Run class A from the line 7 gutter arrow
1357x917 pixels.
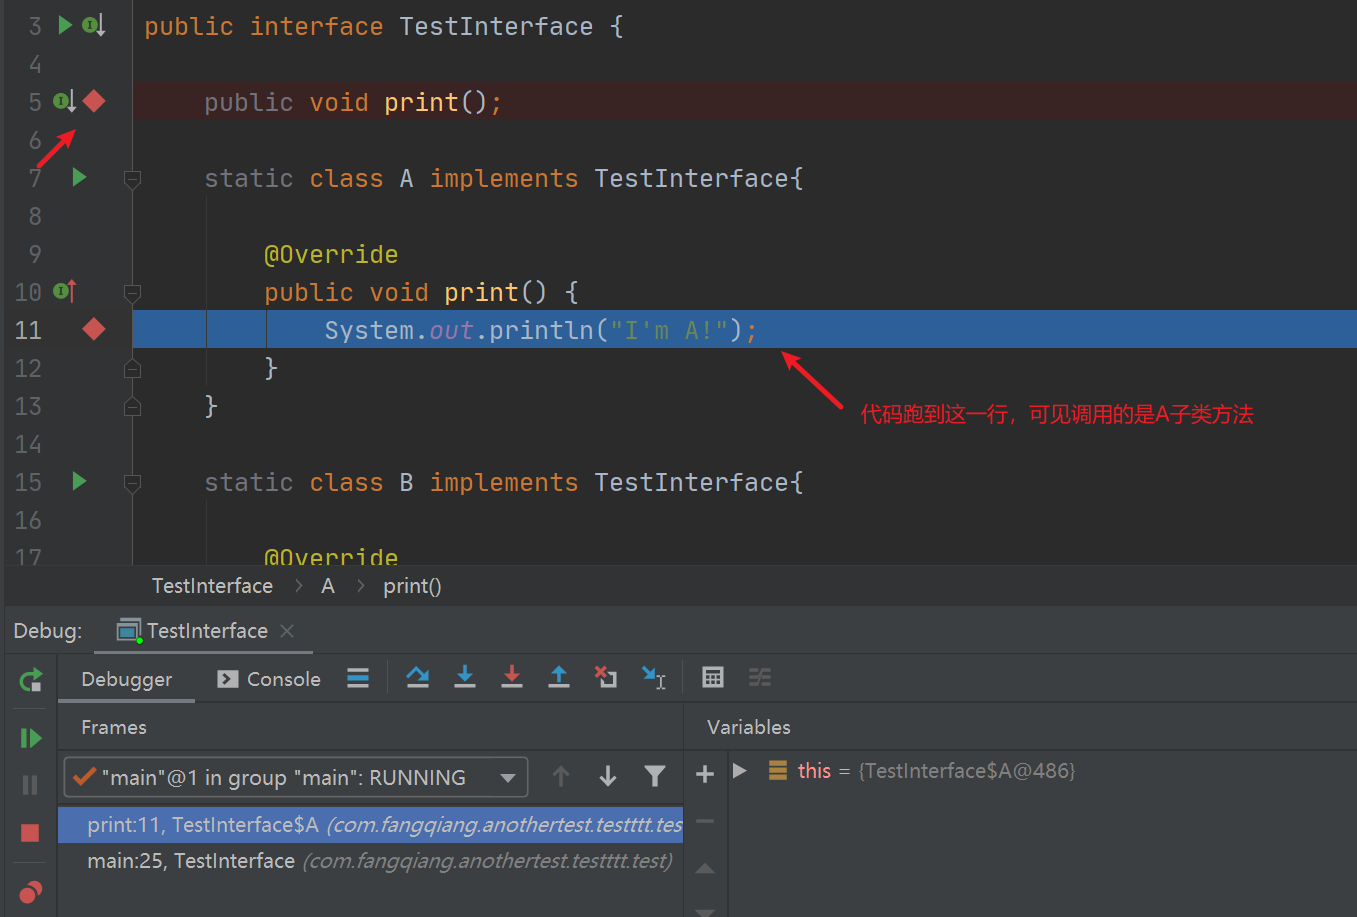(x=80, y=177)
